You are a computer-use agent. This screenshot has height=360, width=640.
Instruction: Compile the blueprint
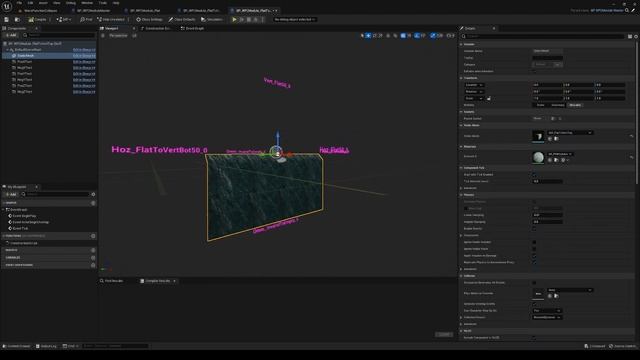coord(38,19)
